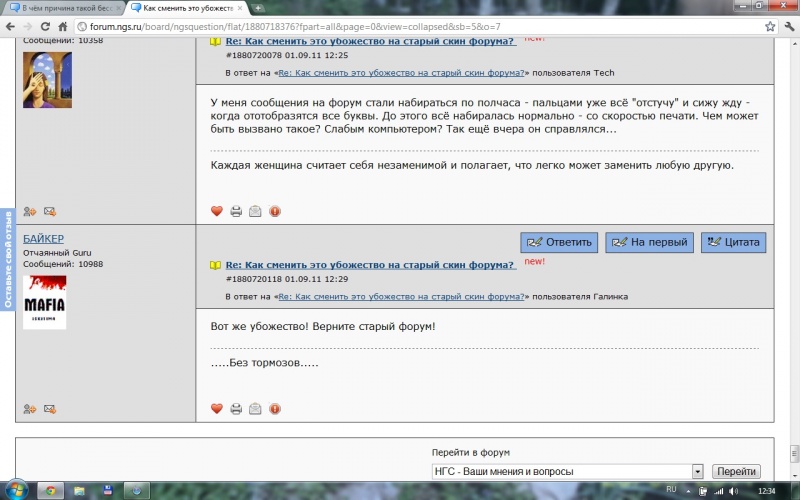
Task: Click the heart icon under Галинка's message
Action: 216,211
